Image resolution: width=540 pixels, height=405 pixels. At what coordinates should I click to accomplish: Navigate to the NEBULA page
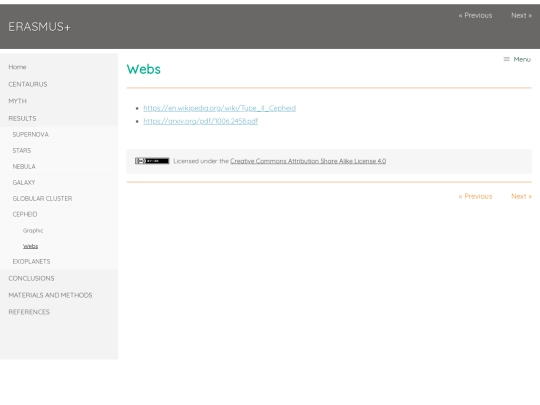[24, 166]
